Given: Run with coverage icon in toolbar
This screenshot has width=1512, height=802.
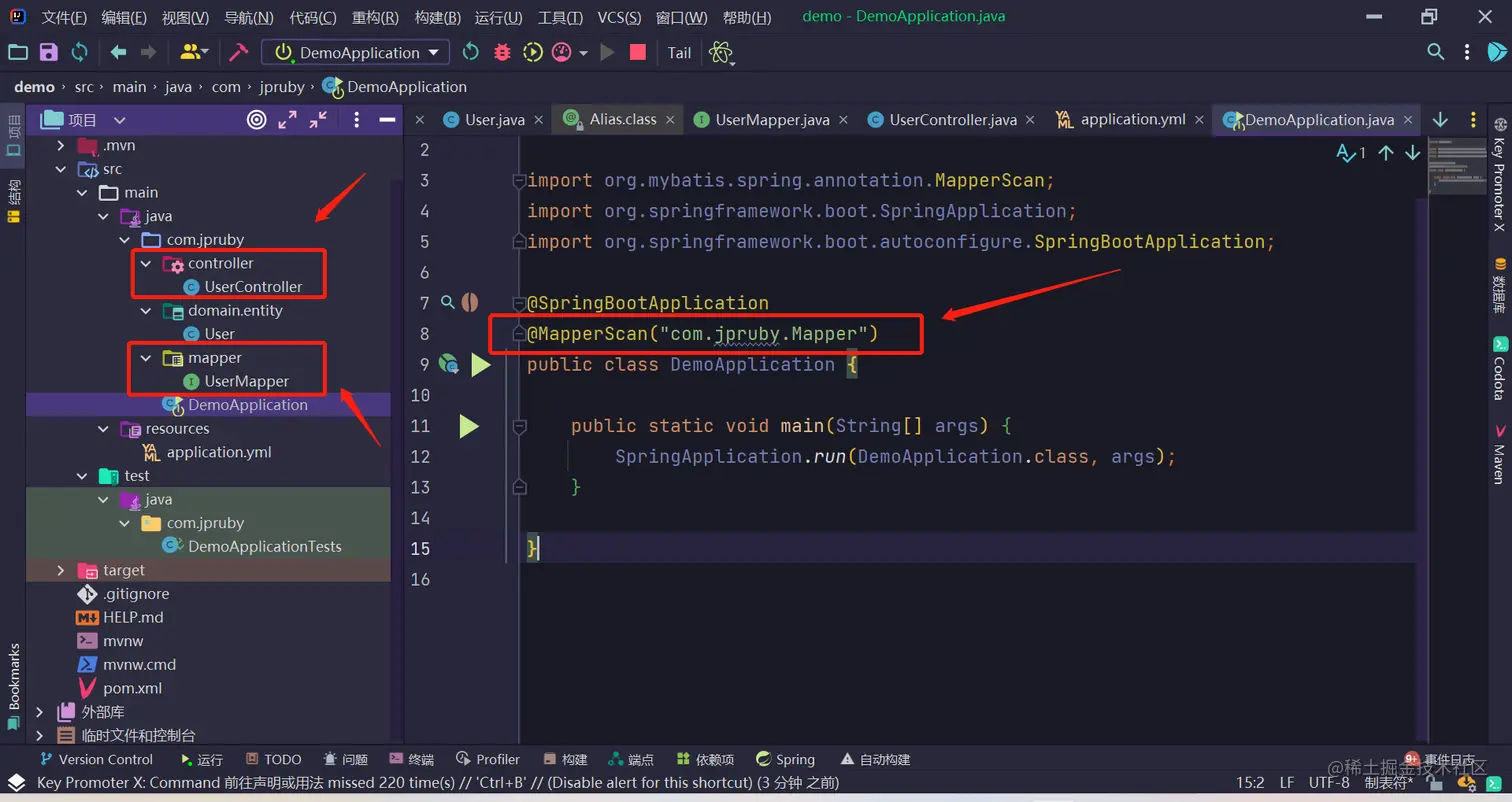Looking at the screenshot, I should tap(533, 52).
